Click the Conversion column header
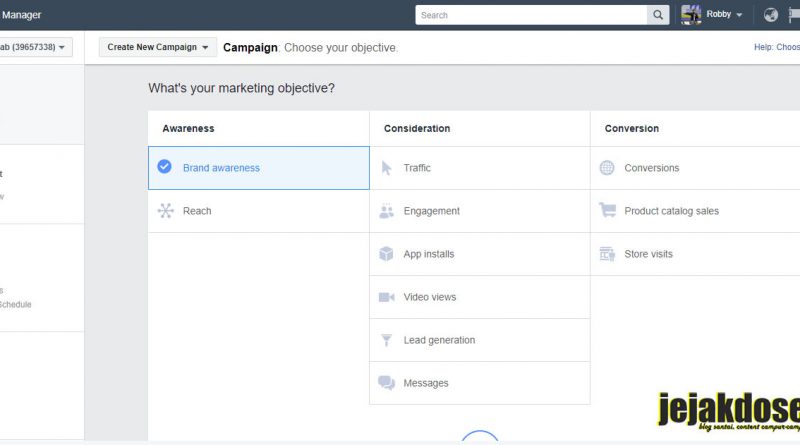Image resolution: width=800 pixels, height=445 pixels. coord(632,129)
